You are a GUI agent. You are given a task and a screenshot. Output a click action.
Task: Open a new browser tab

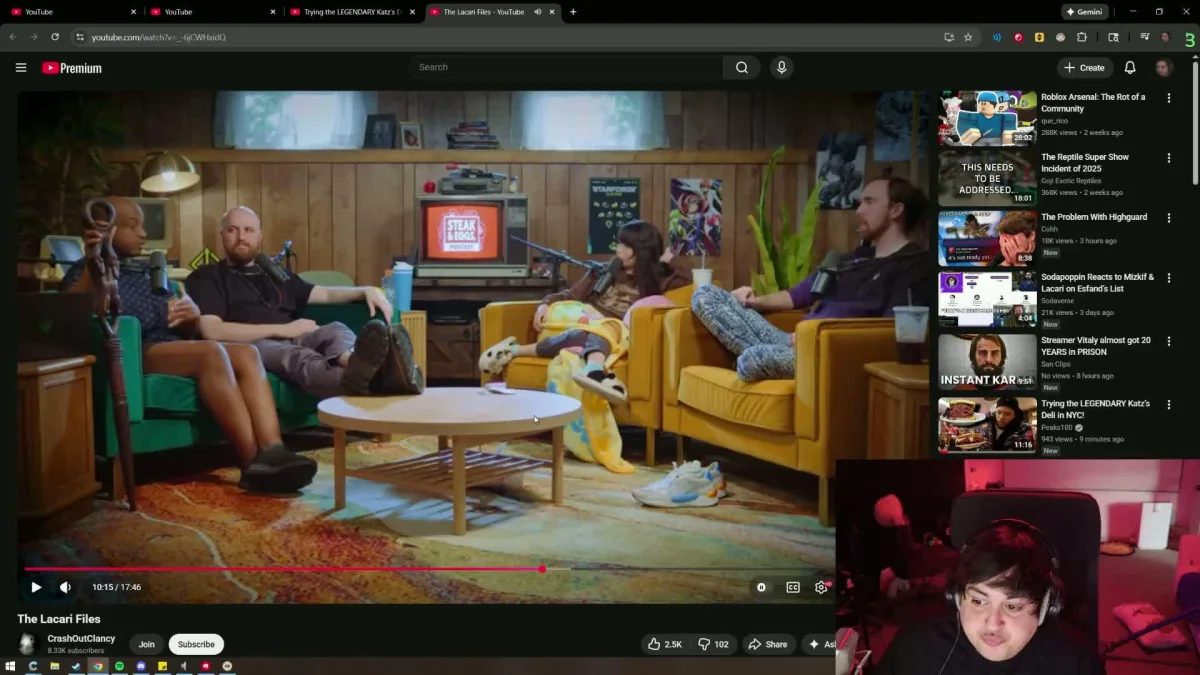click(x=573, y=12)
